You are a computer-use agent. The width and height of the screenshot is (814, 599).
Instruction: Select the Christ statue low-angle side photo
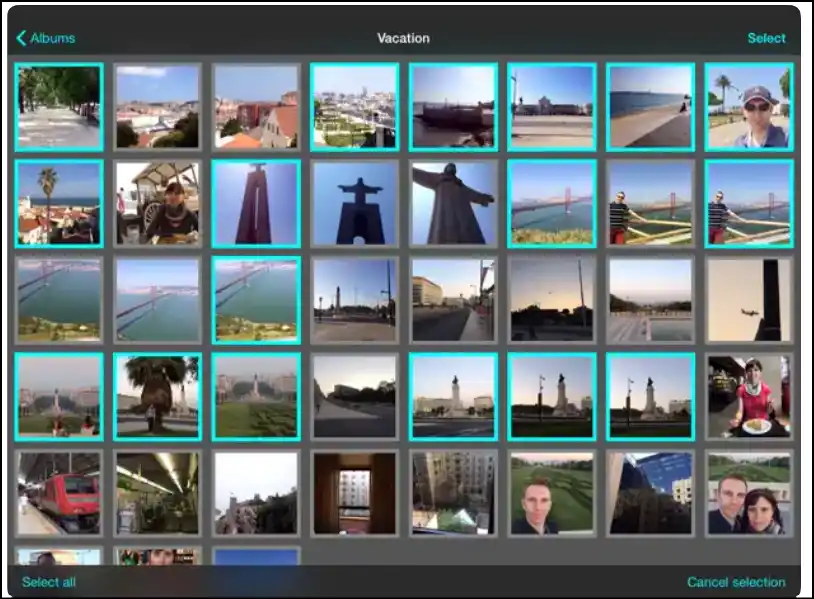(x=453, y=203)
